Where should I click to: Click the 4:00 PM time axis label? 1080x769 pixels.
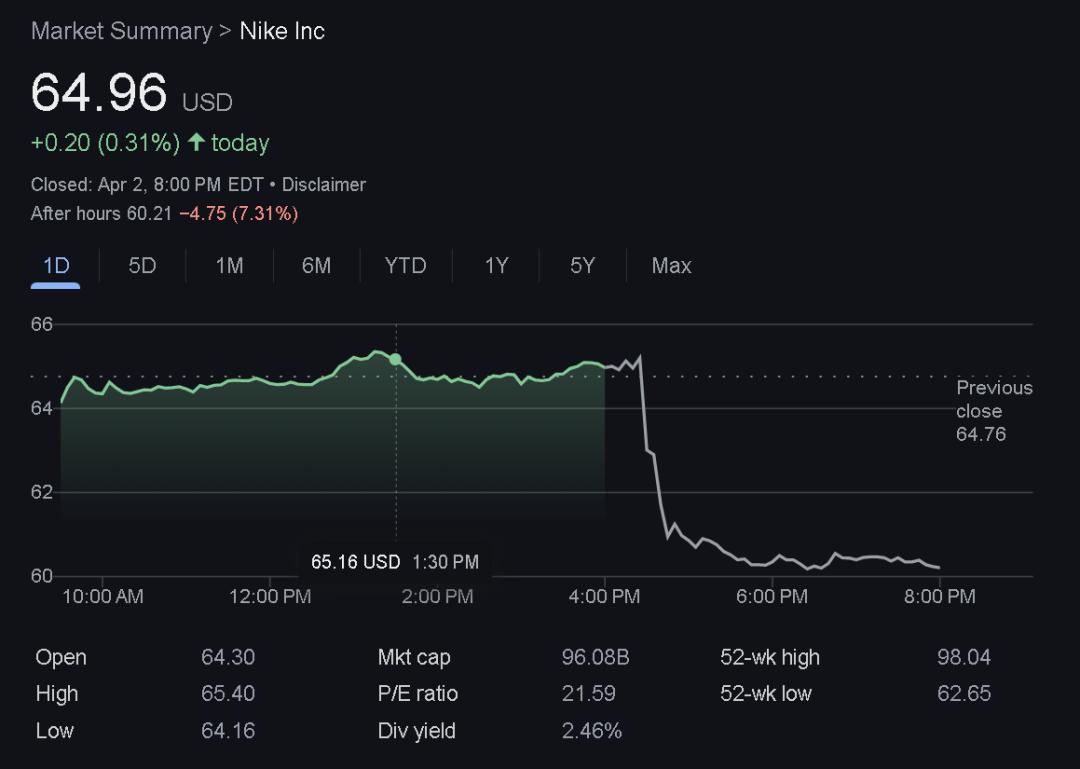click(x=604, y=597)
